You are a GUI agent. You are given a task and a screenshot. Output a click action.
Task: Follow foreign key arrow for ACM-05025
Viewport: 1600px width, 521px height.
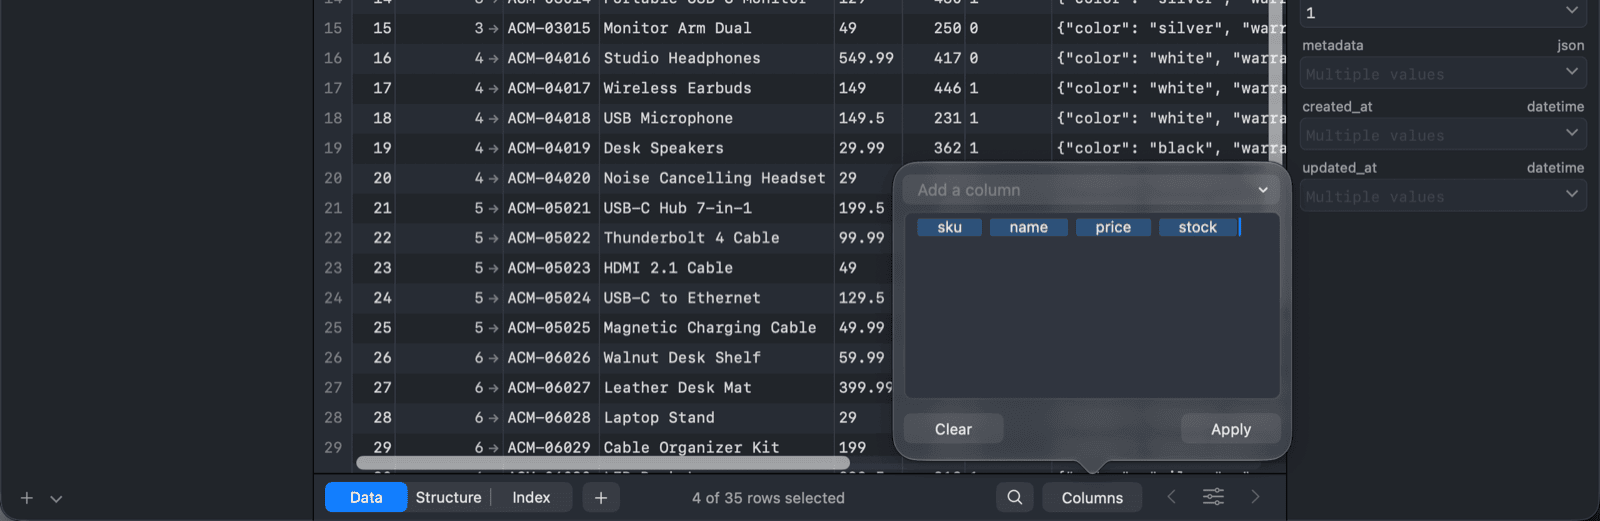(x=493, y=328)
